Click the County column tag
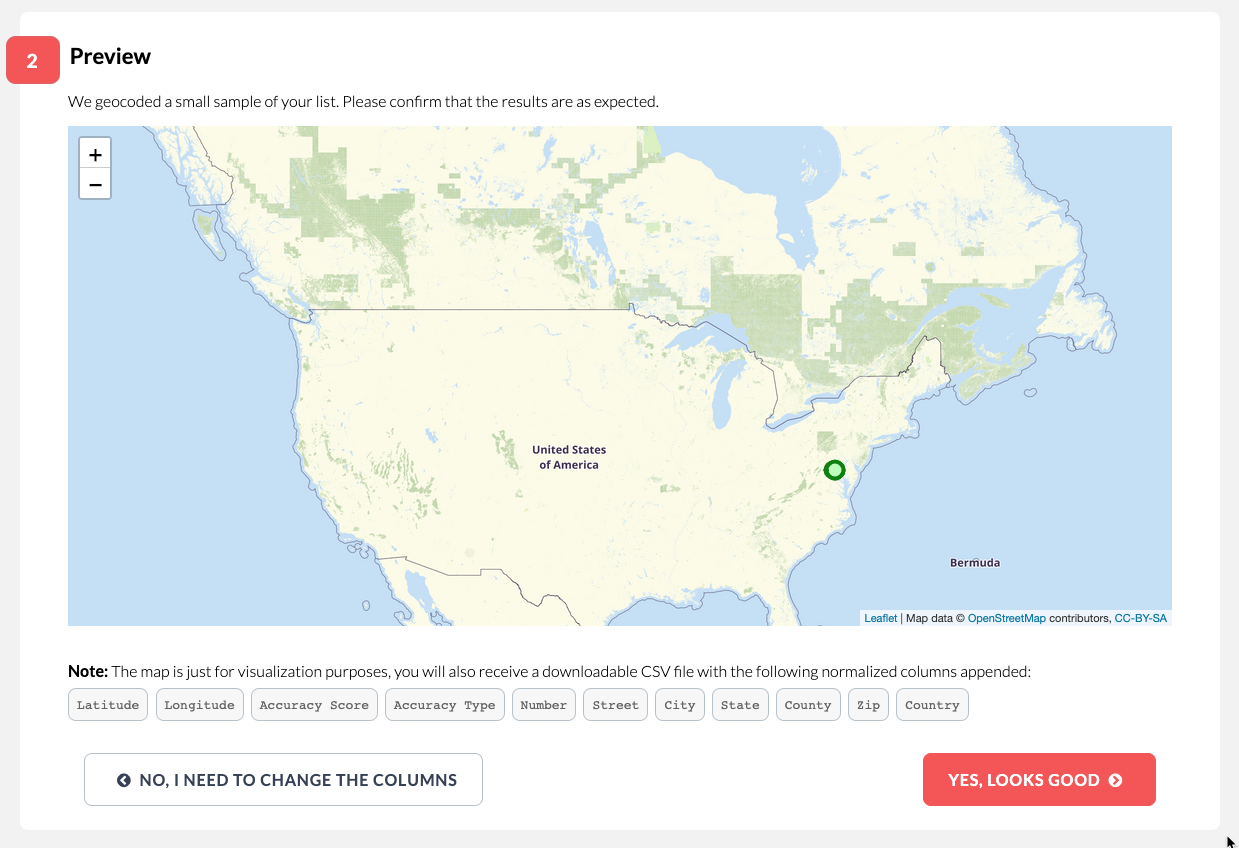The height and width of the screenshot is (848, 1239). coord(808,705)
